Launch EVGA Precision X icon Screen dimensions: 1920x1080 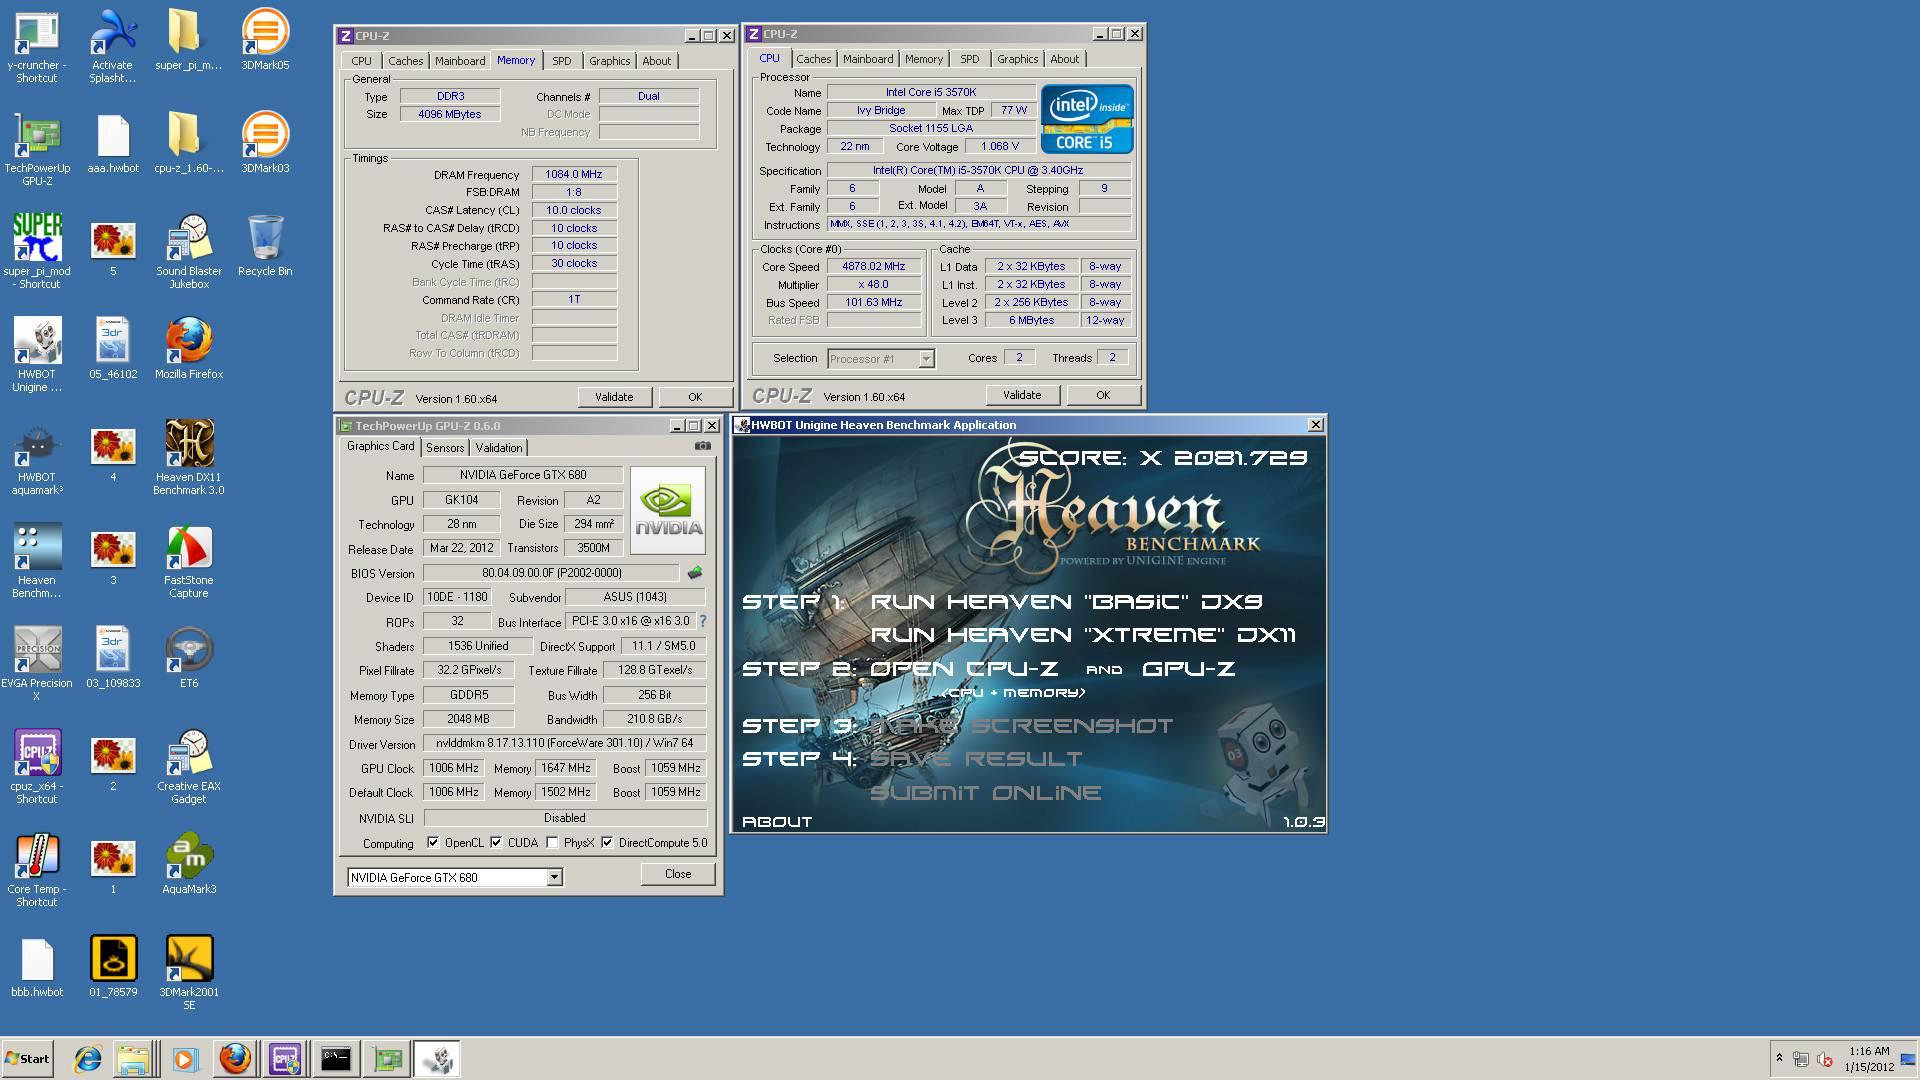coord(37,651)
